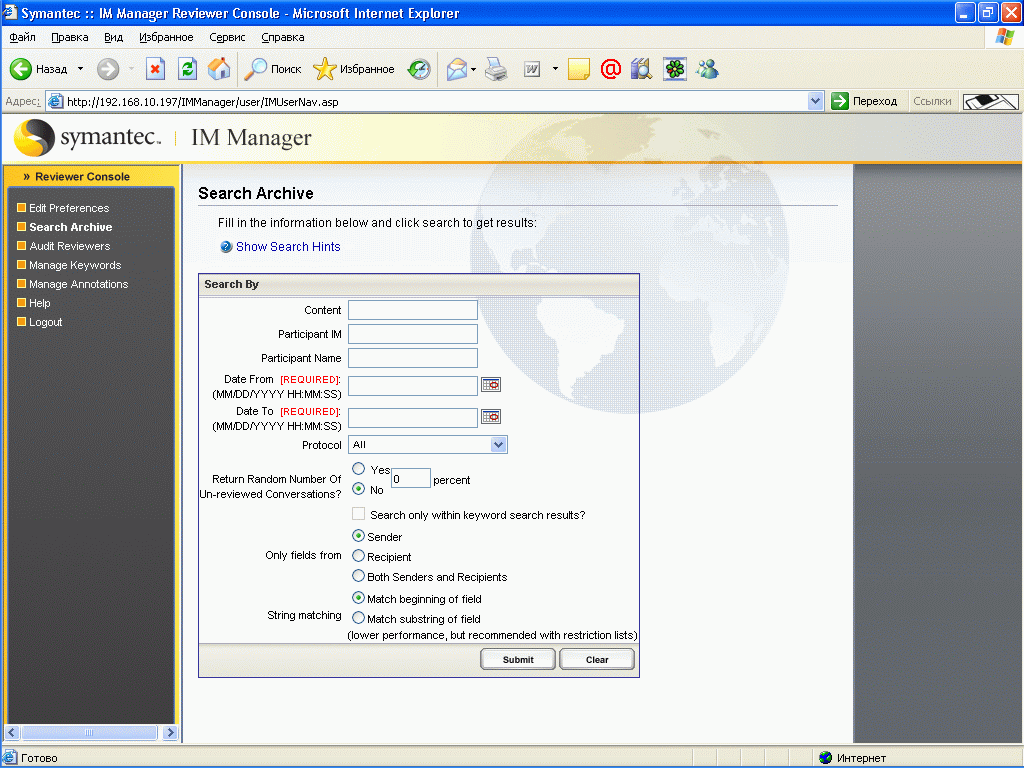1024x768 pixels.
Task: Click the Ссылки links toolbar label
Action: click(932, 101)
